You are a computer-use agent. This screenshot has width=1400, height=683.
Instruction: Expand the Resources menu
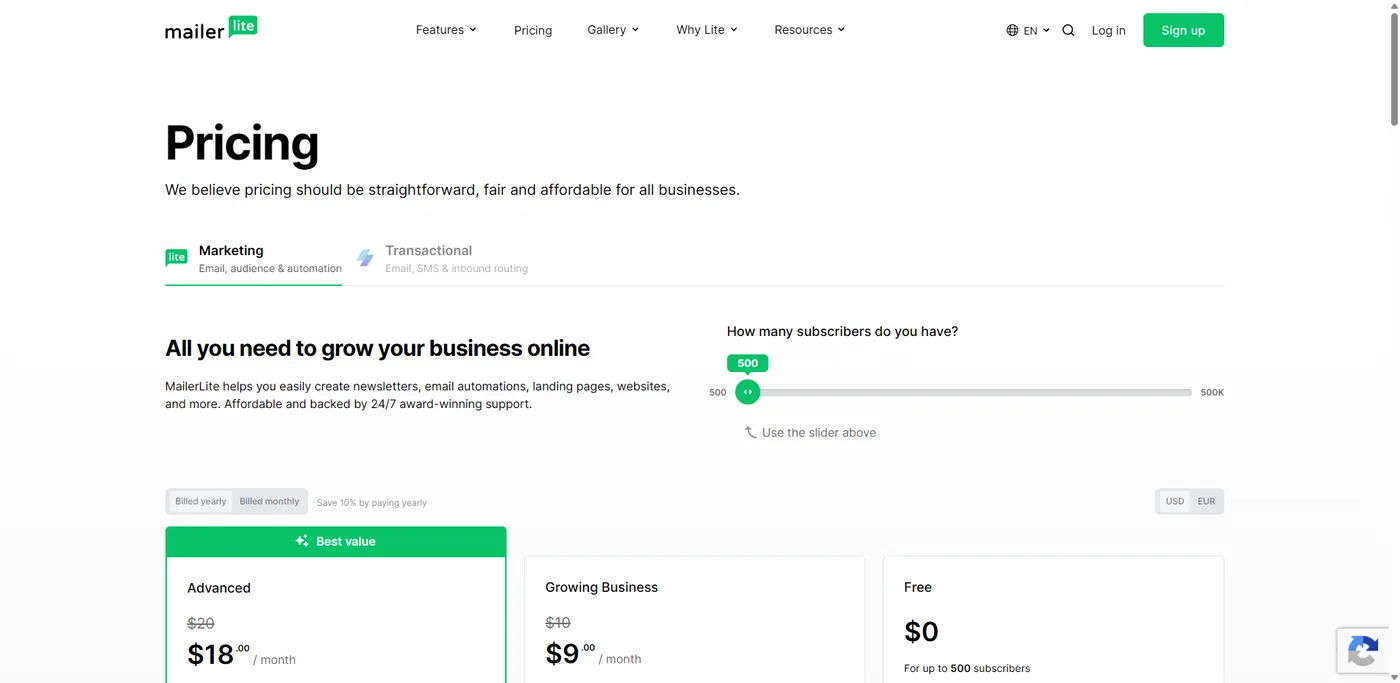coord(810,30)
